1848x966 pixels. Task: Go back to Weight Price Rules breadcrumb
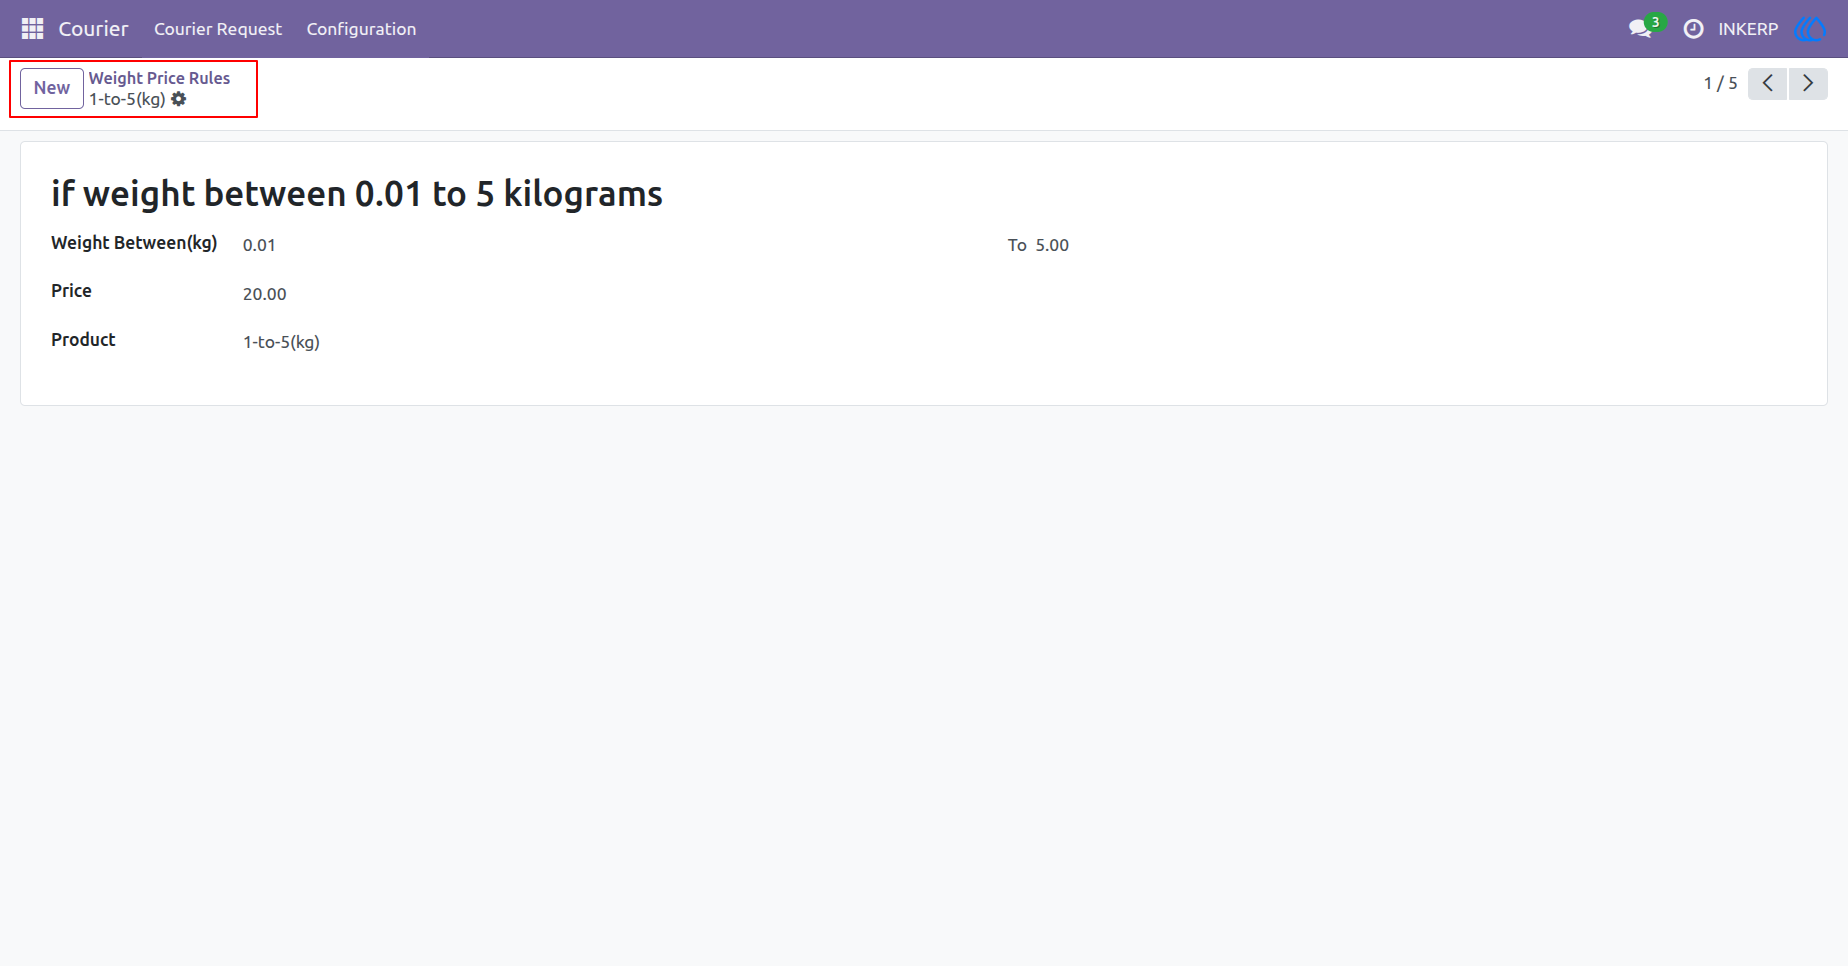coord(159,78)
